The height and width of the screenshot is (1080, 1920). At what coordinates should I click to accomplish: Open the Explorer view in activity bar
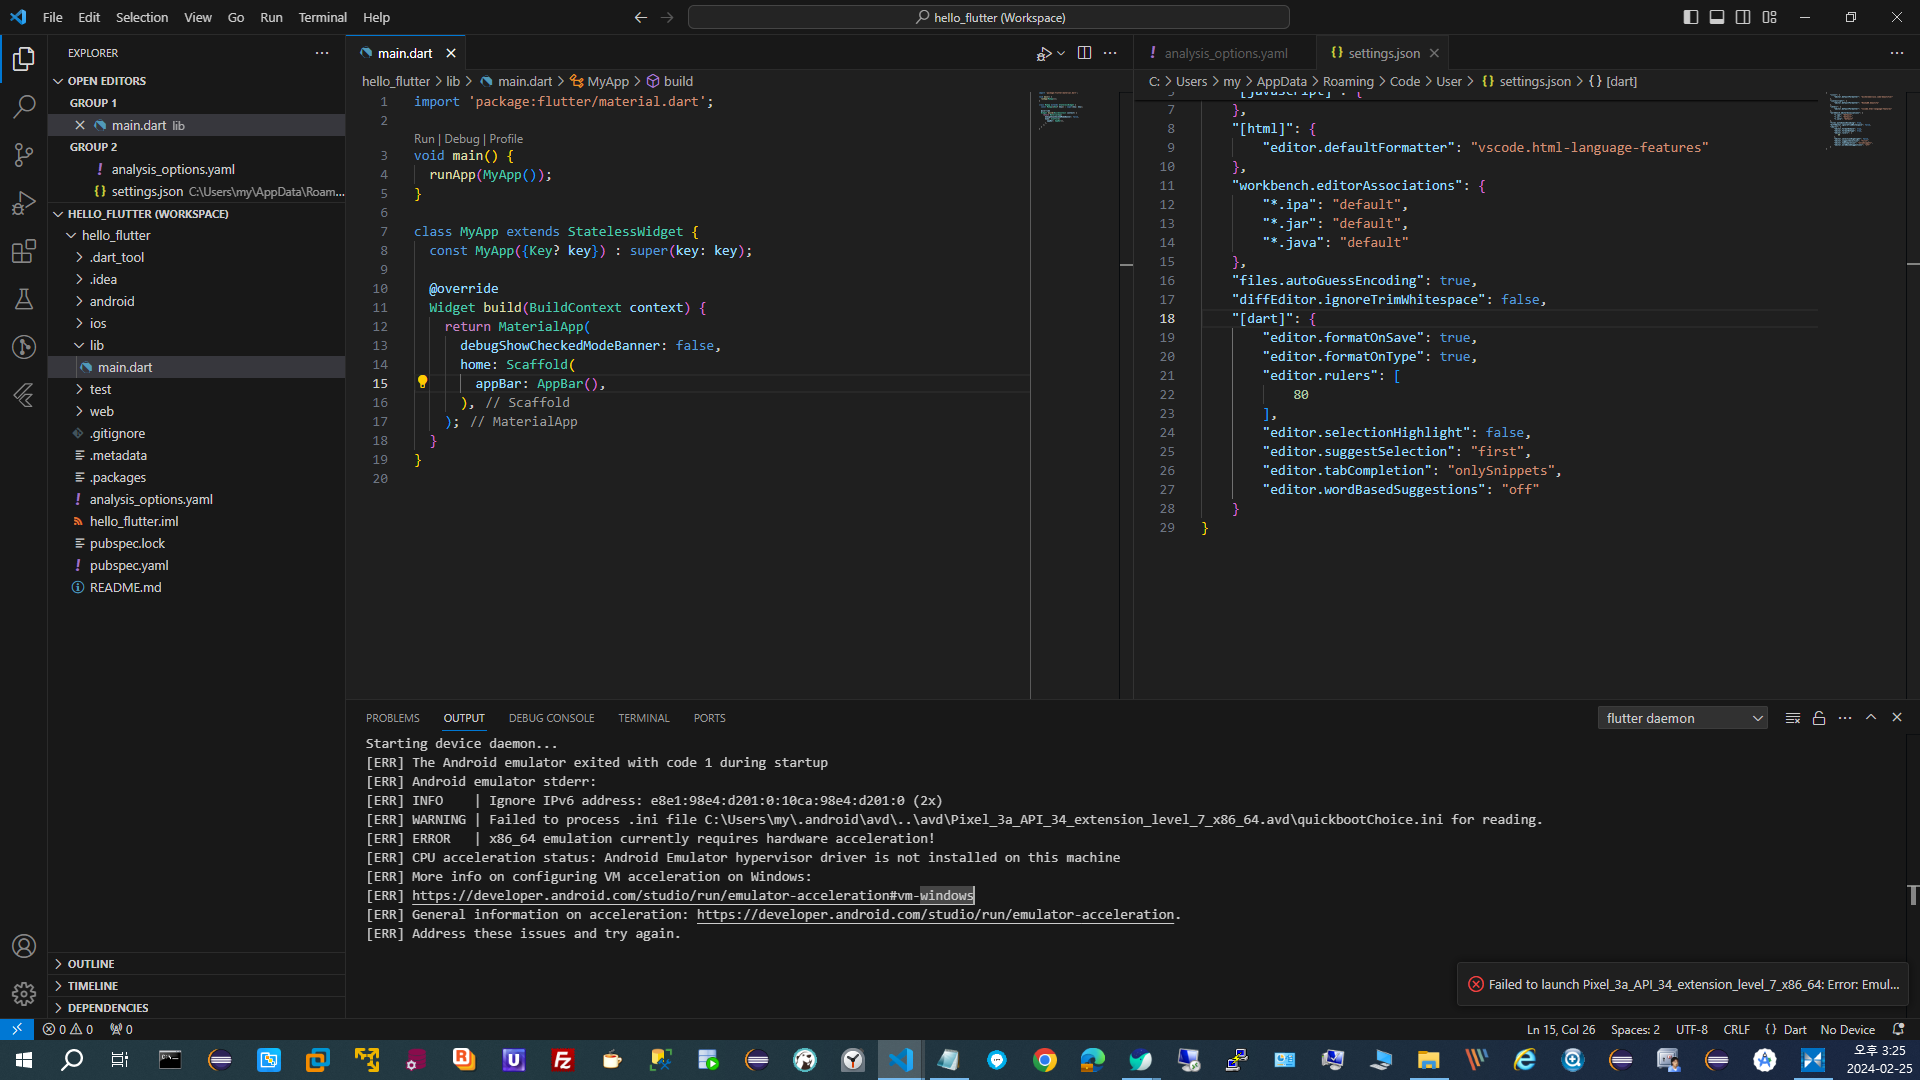24,59
